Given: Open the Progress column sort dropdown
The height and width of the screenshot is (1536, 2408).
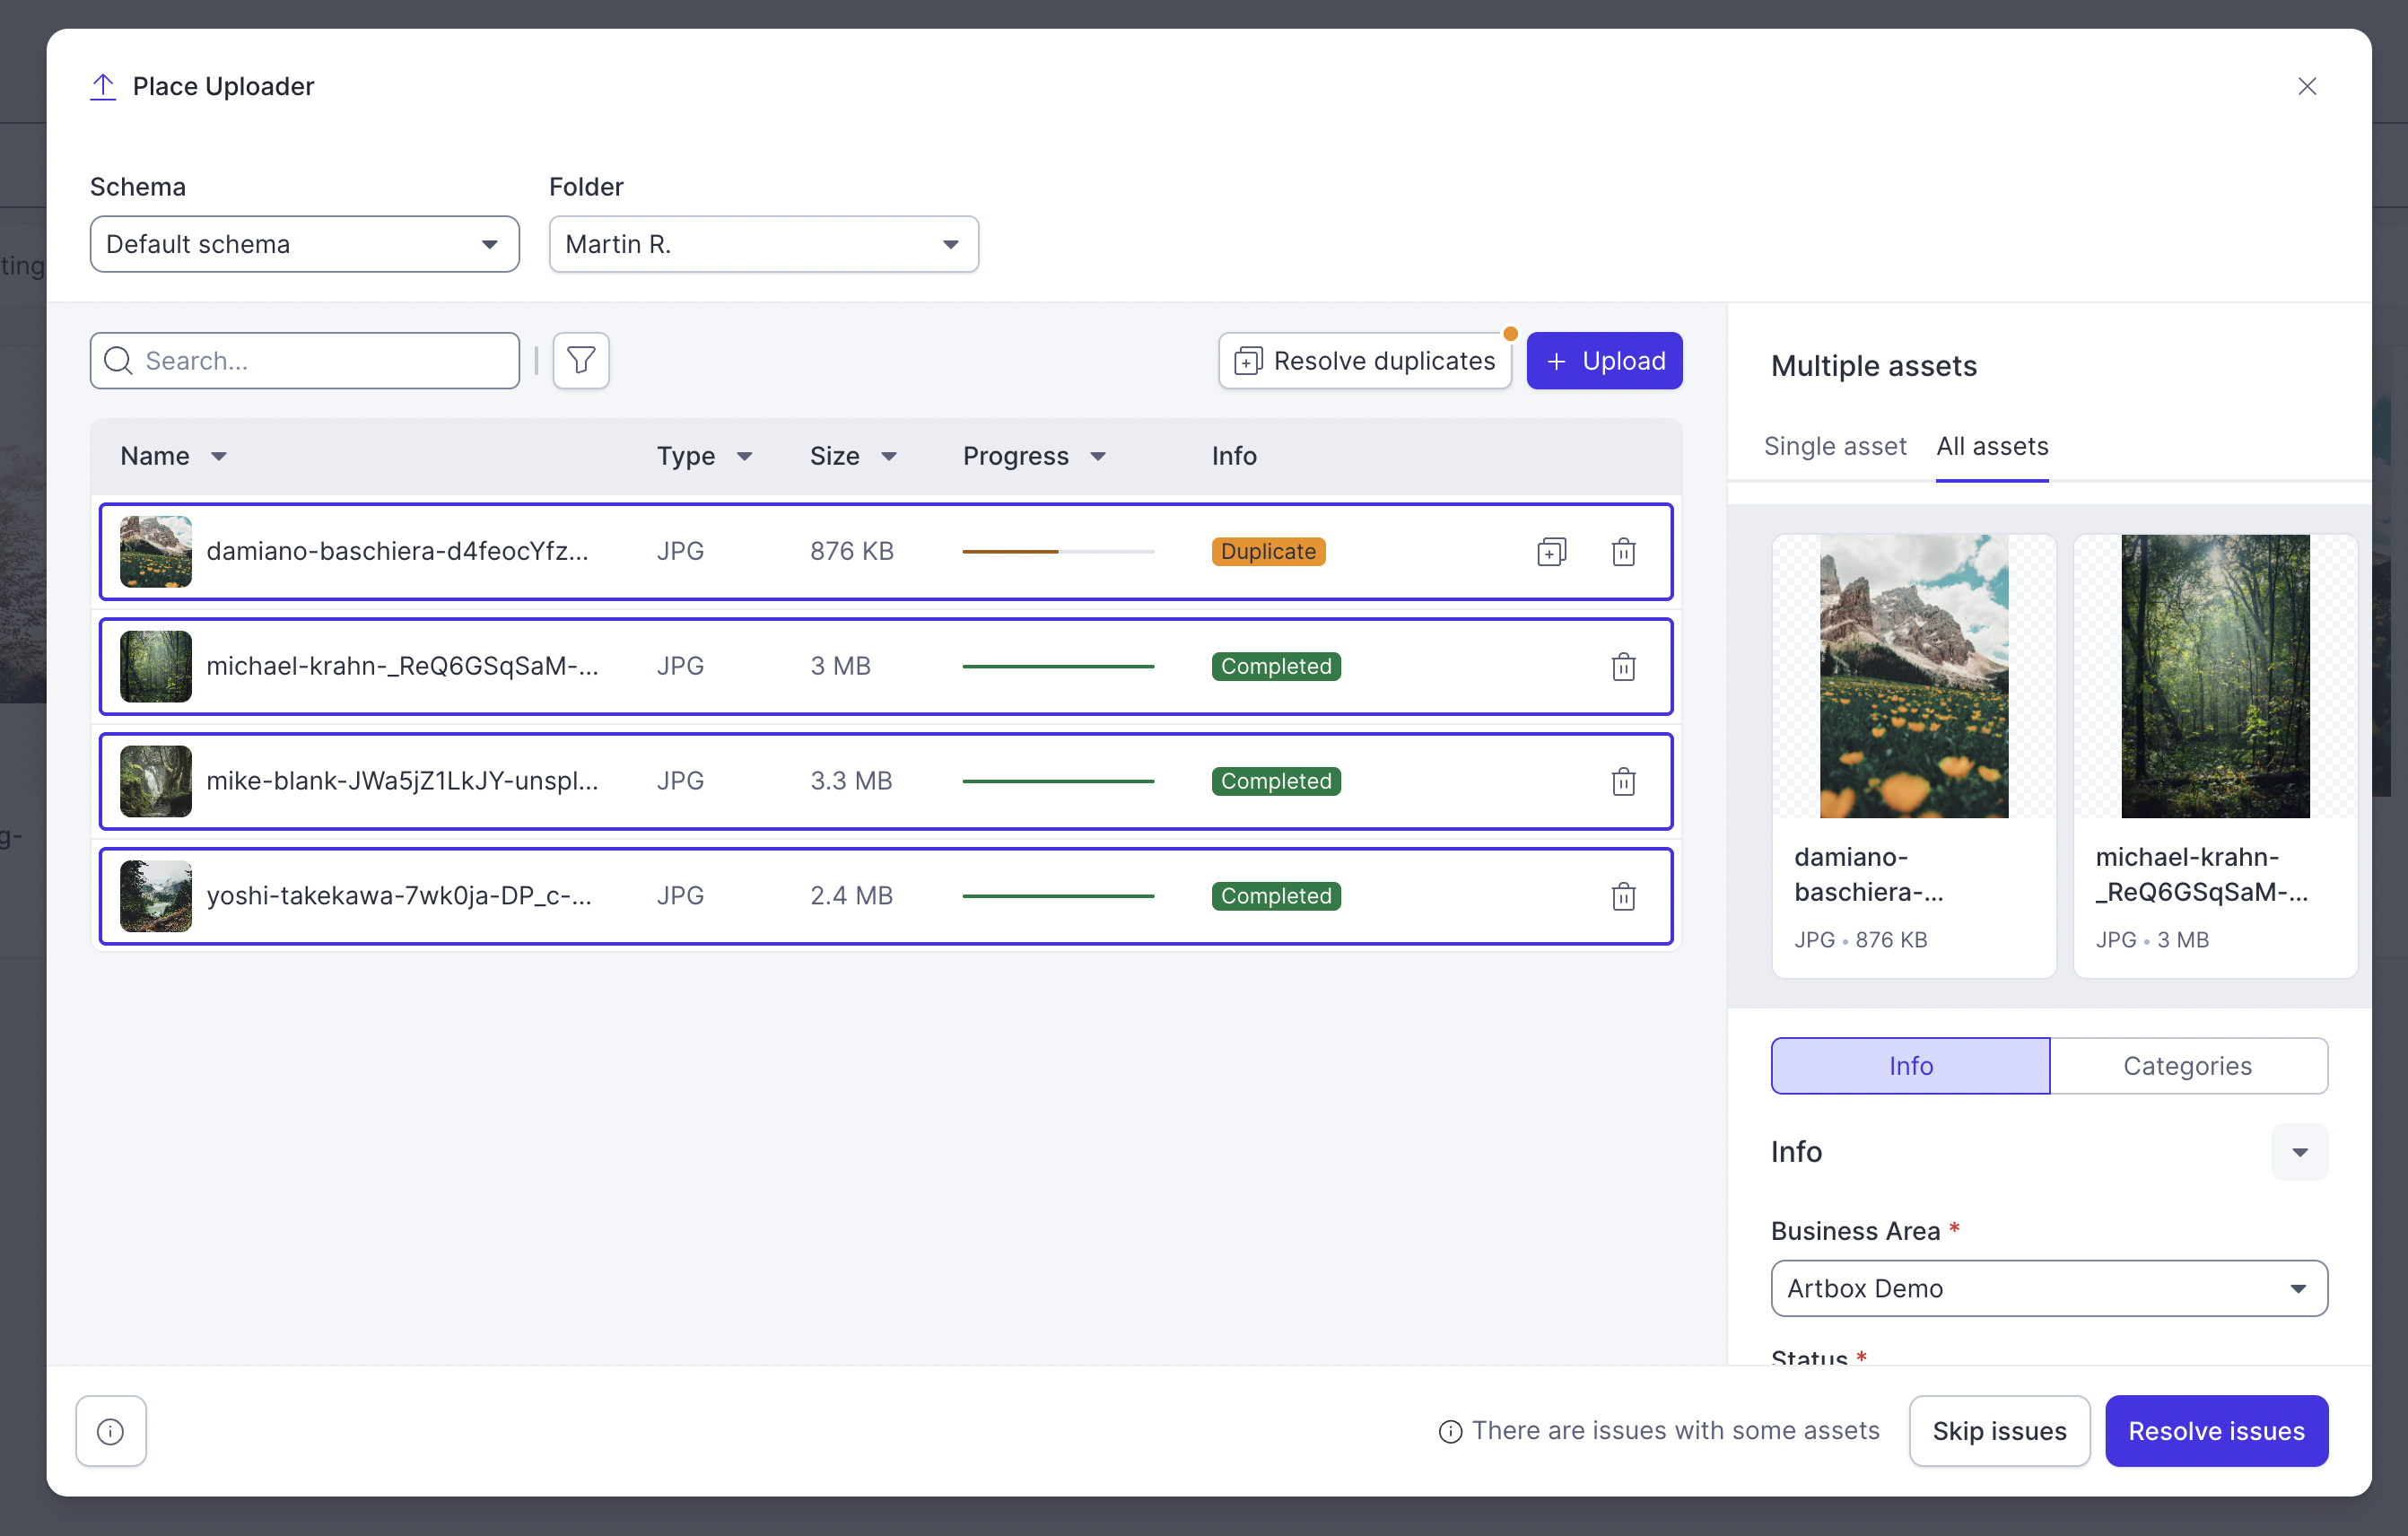Looking at the screenshot, I should (1098, 457).
